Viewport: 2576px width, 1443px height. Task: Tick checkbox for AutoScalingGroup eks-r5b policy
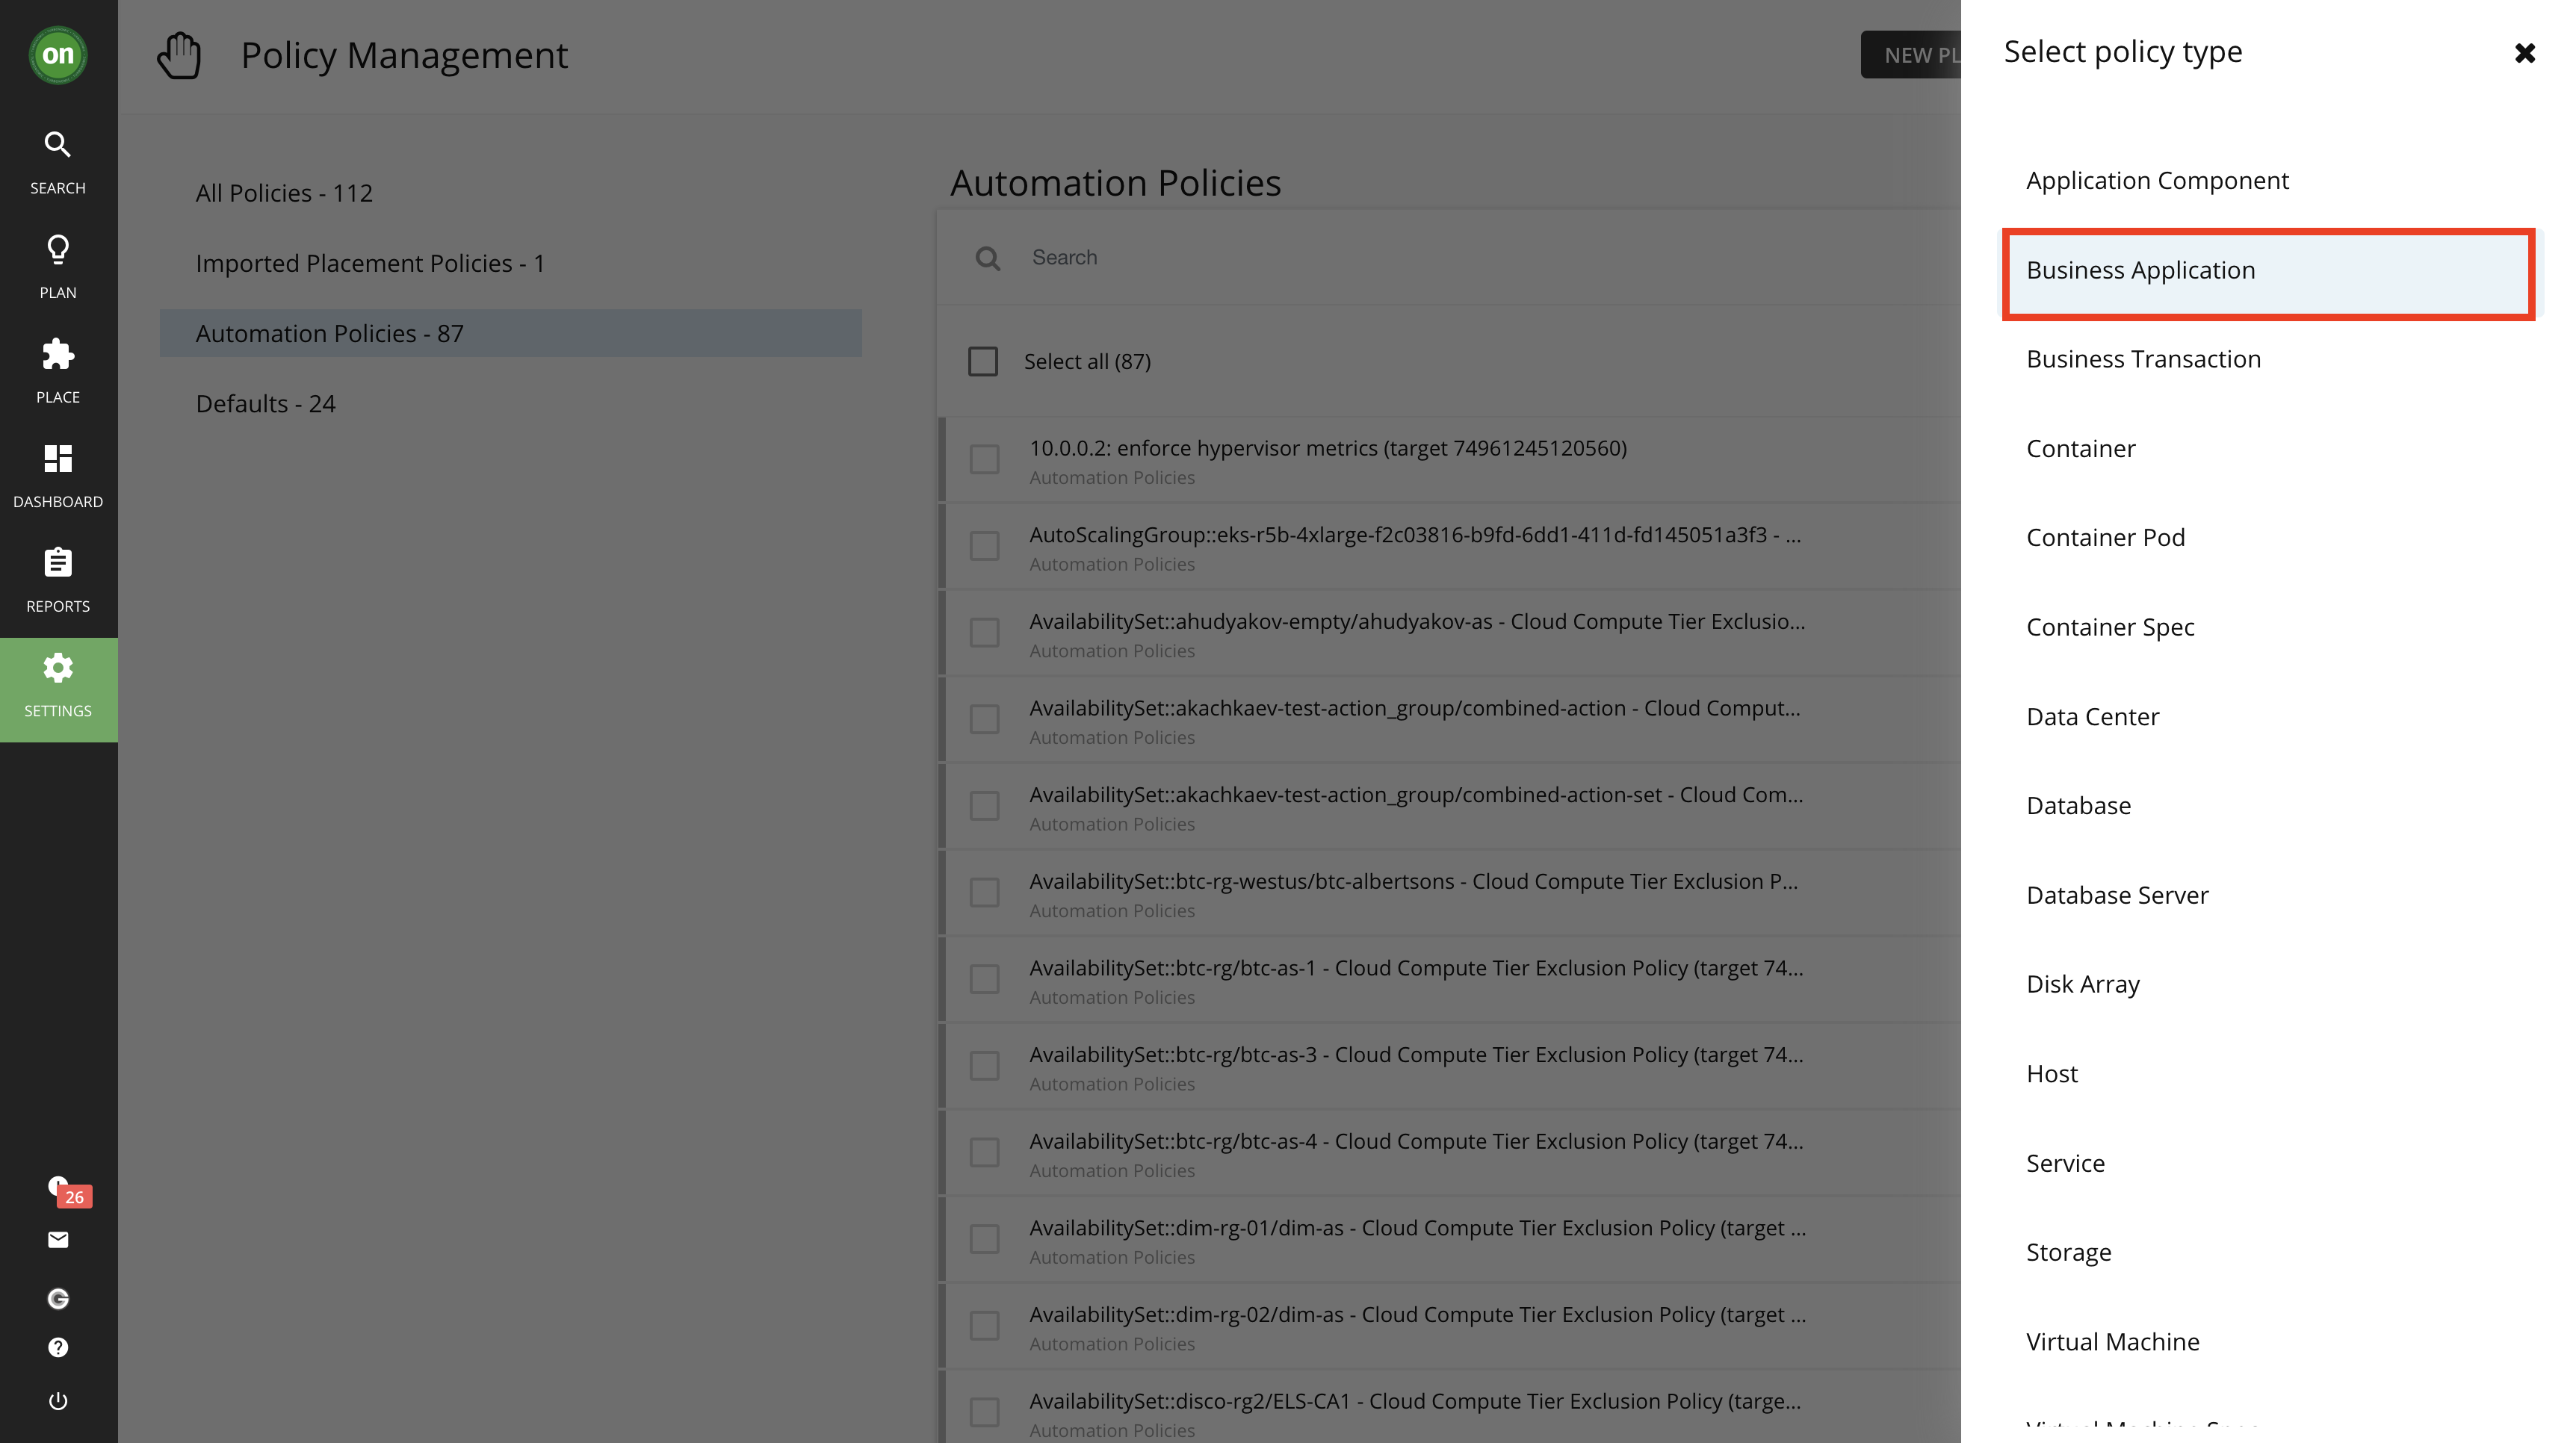pos(984,546)
